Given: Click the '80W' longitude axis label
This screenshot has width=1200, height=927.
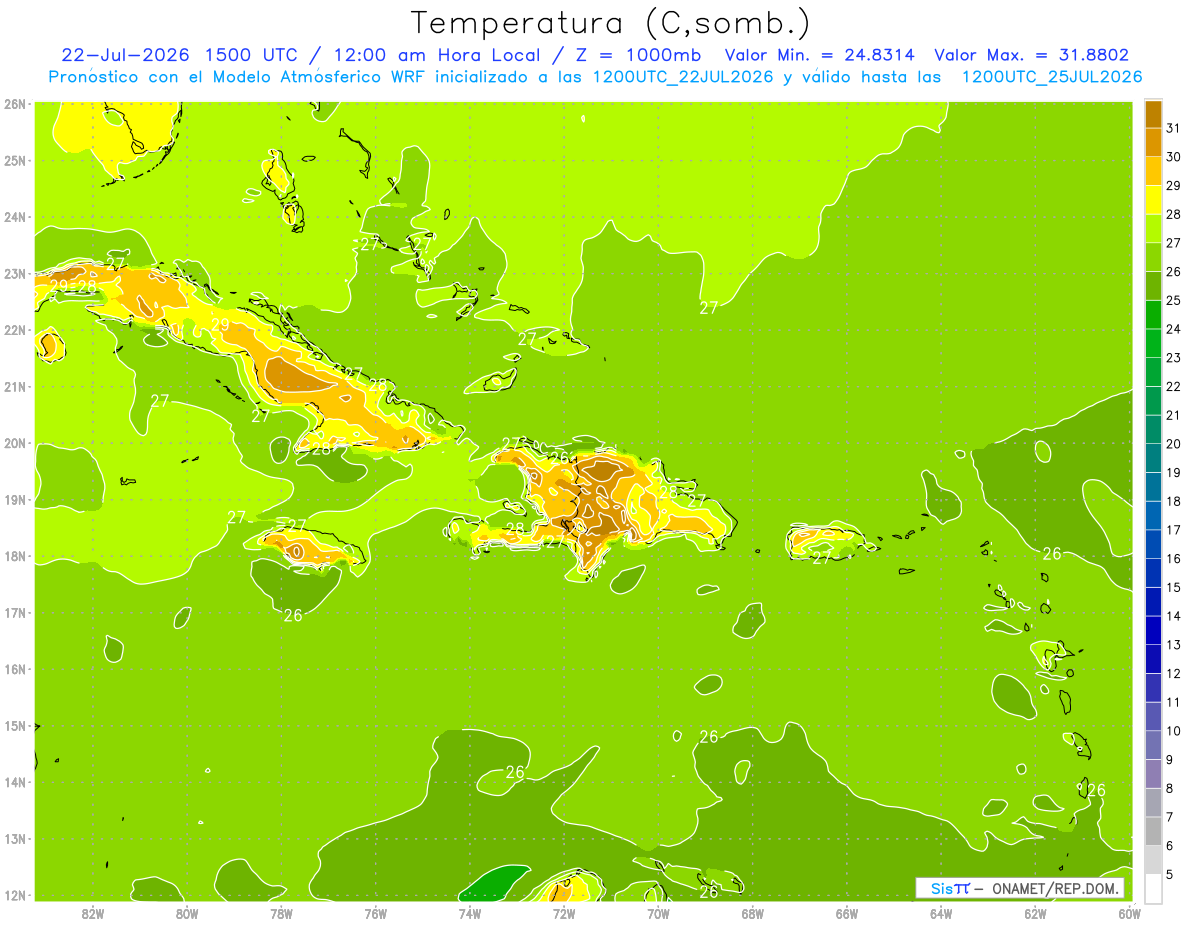Looking at the screenshot, I should click(187, 913).
